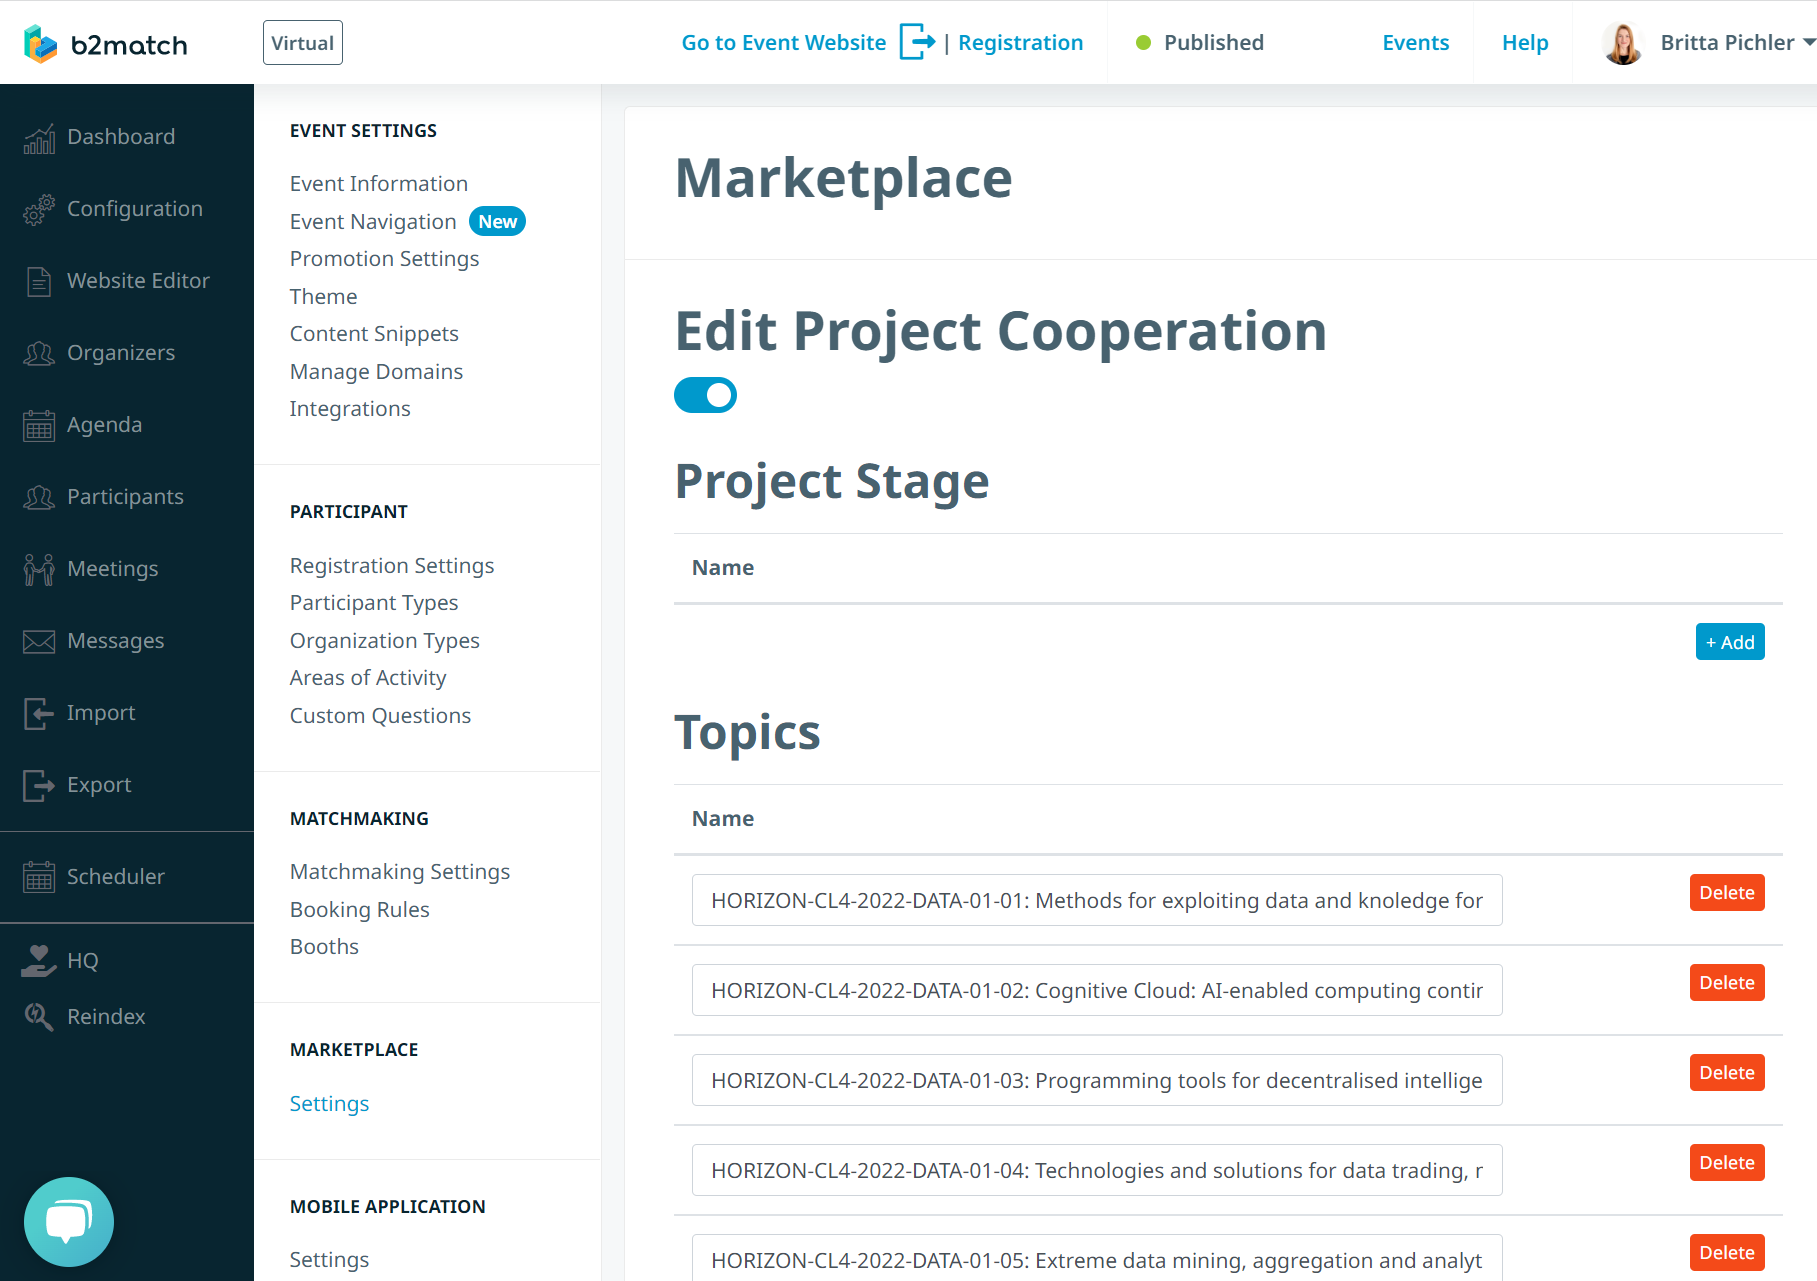Open Content Snippets
Viewport: 1817px width, 1281px height.
point(374,334)
